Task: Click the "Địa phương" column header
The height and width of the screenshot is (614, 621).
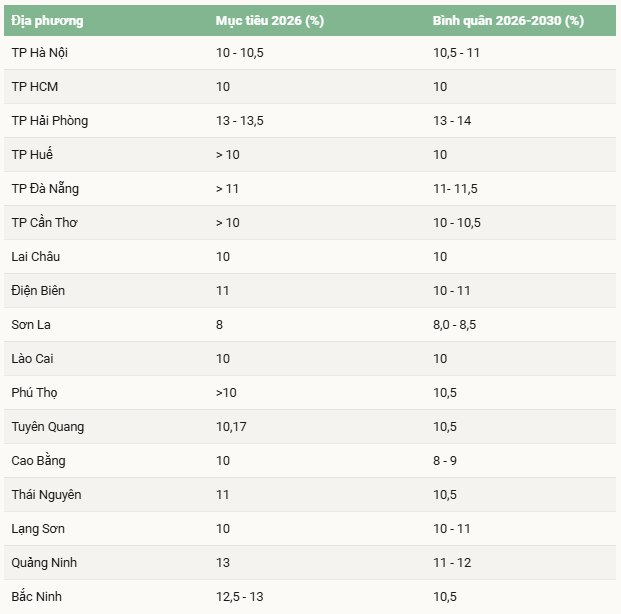Action: click(x=47, y=20)
